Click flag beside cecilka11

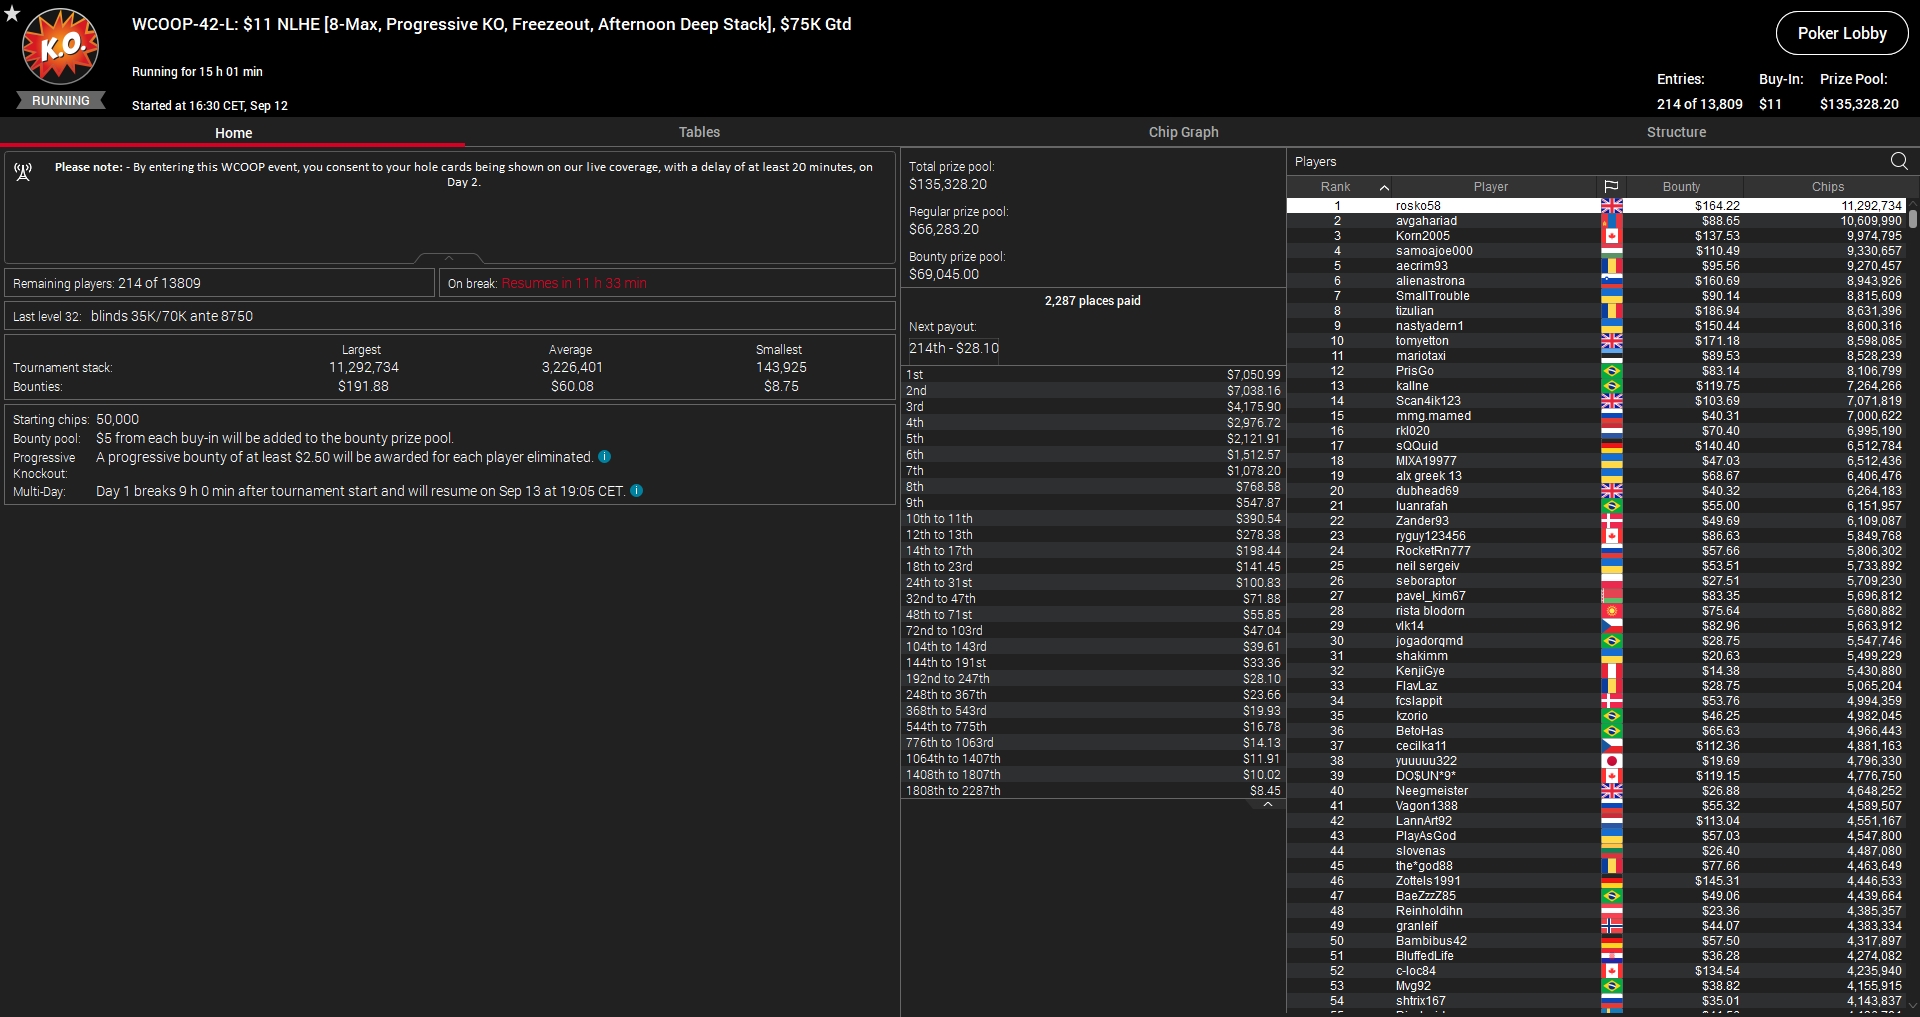click(x=1611, y=746)
